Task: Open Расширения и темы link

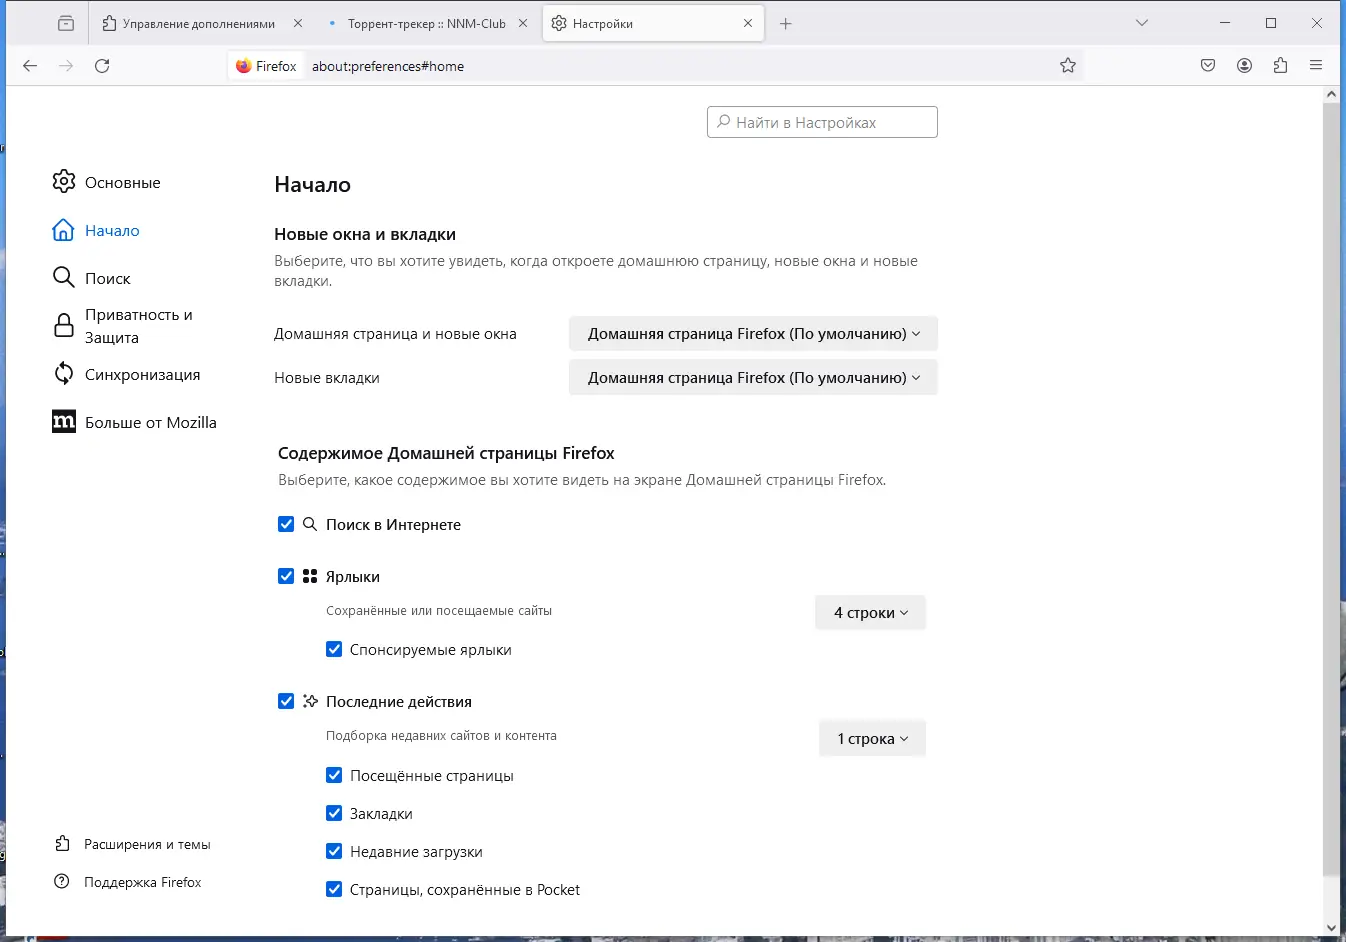Action: tap(146, 844)
